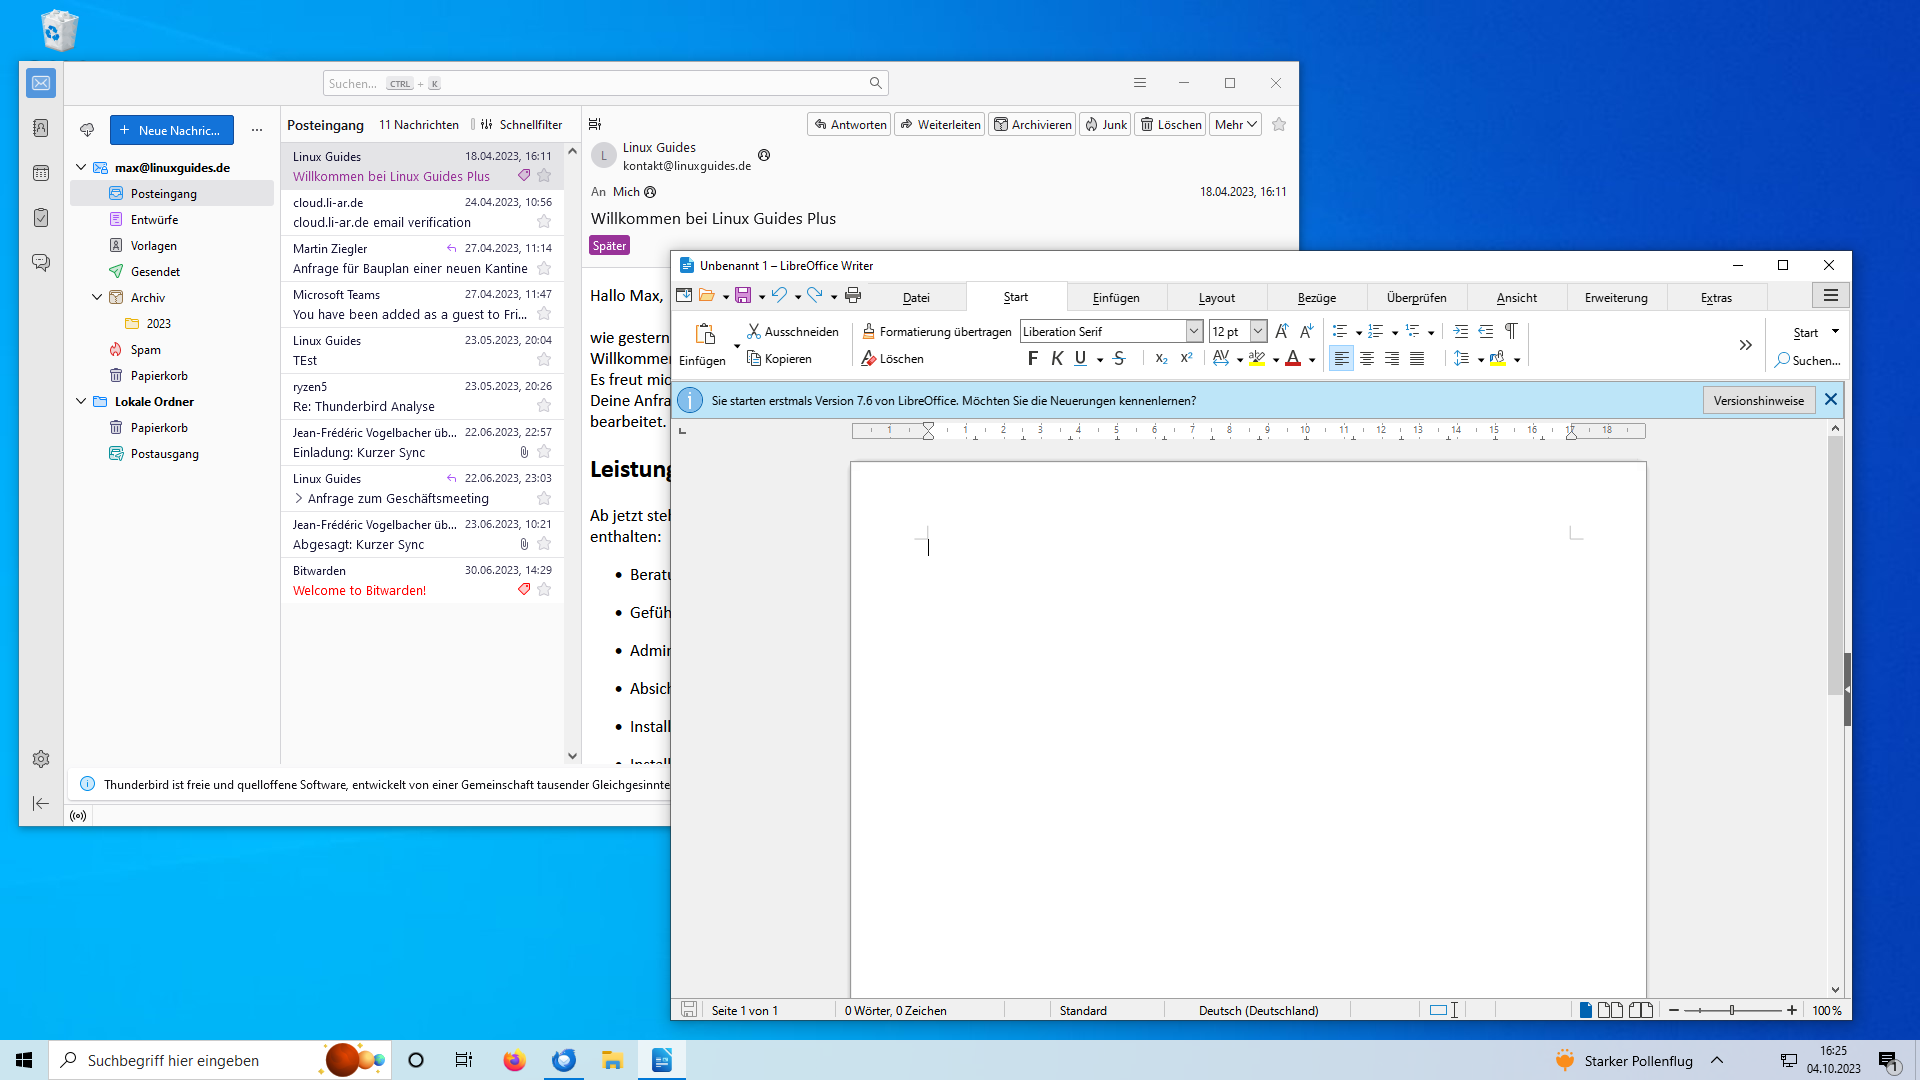Increase font size in Writer

(1282, 331)
